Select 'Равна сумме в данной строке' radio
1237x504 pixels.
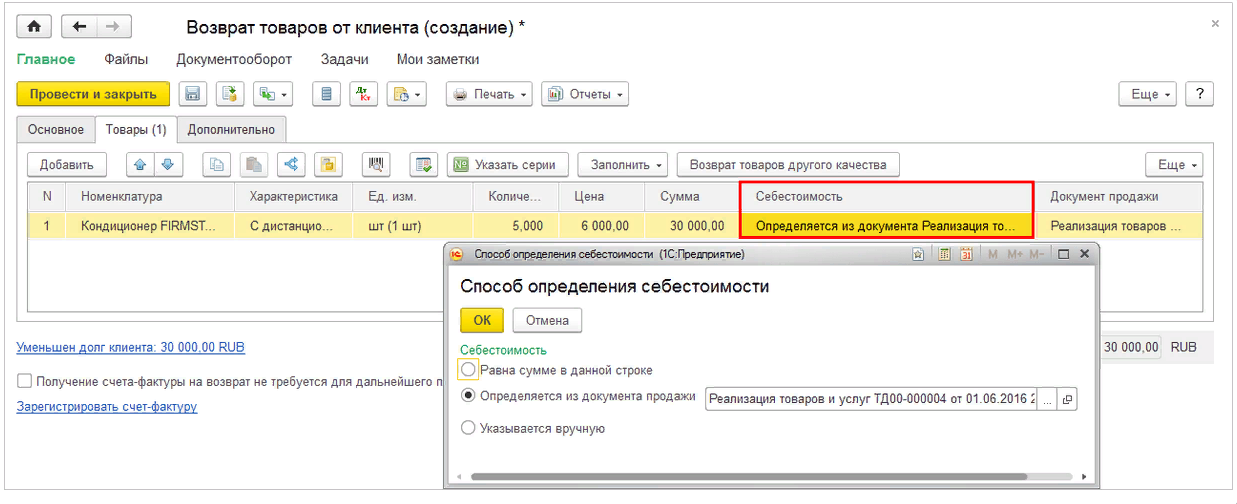point(468,370)
